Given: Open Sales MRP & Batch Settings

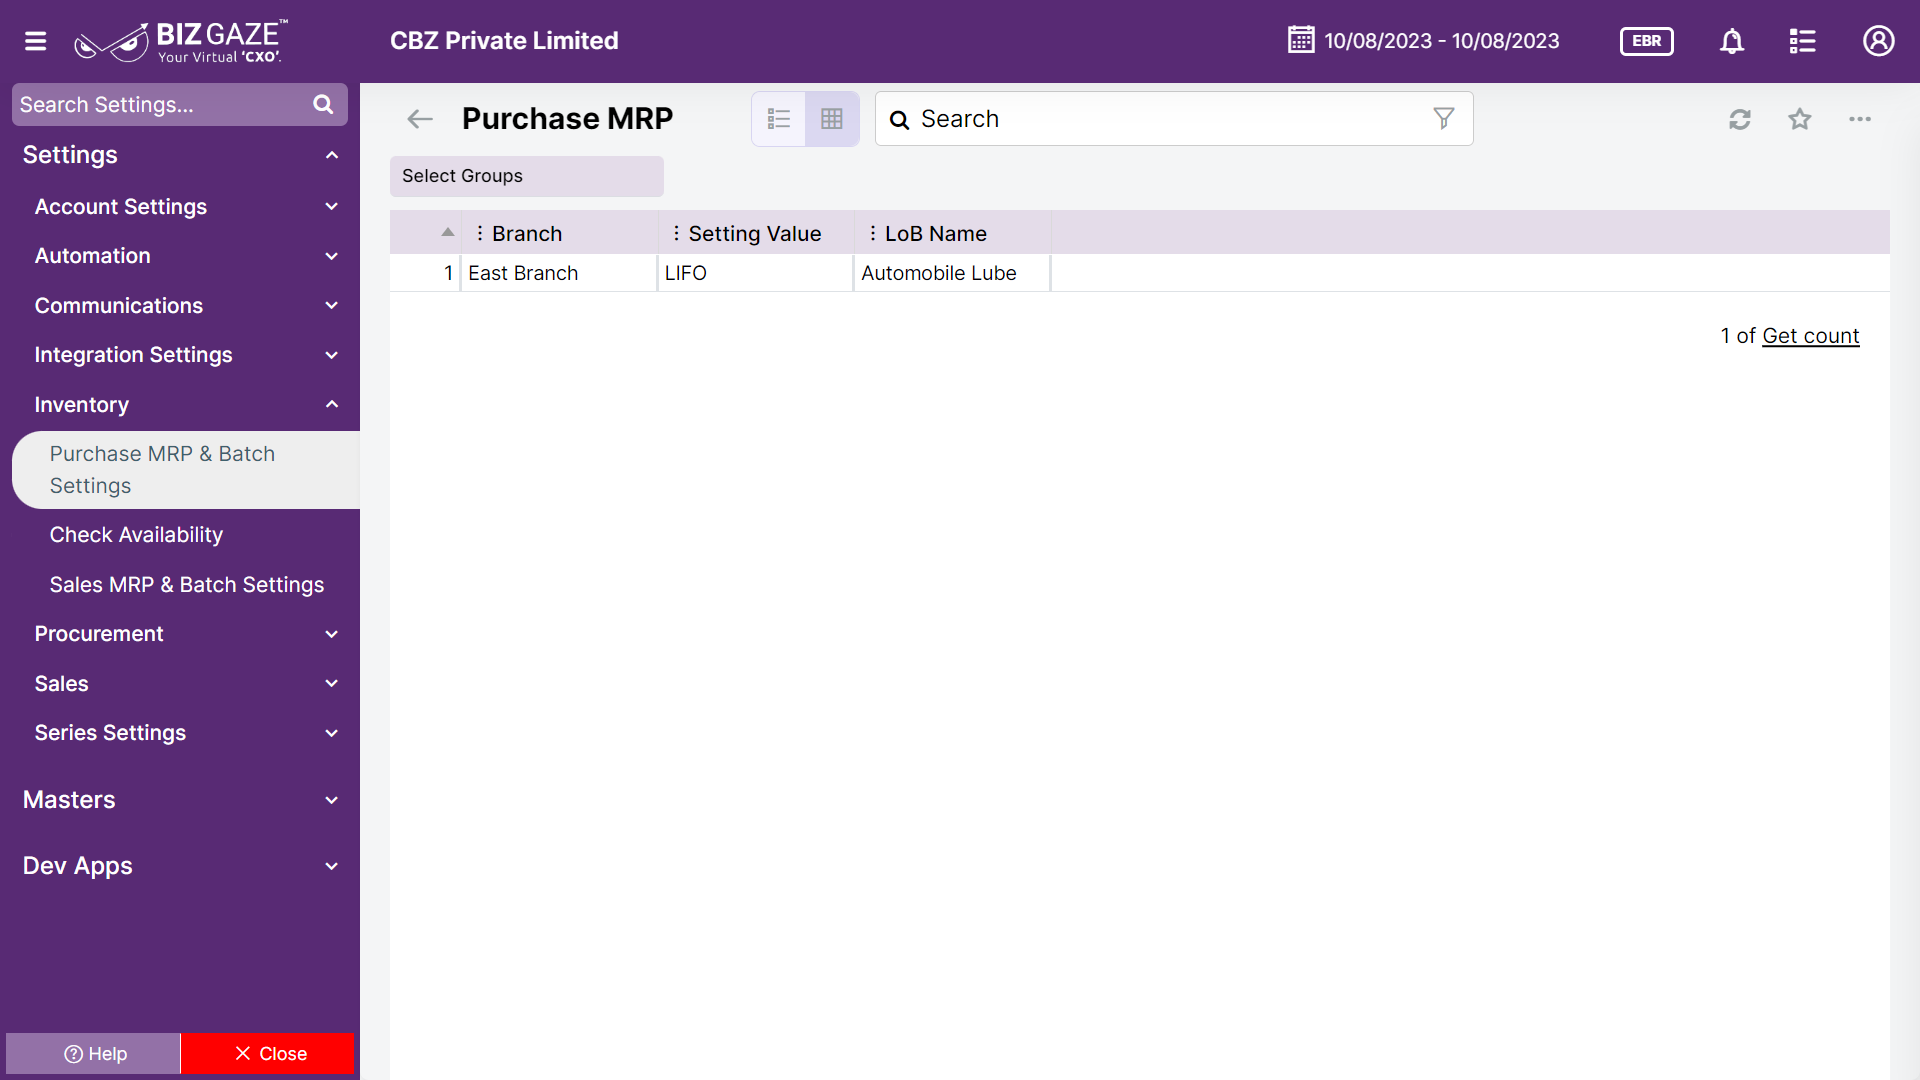Looking at the screenshot, I should click(187, 585).
